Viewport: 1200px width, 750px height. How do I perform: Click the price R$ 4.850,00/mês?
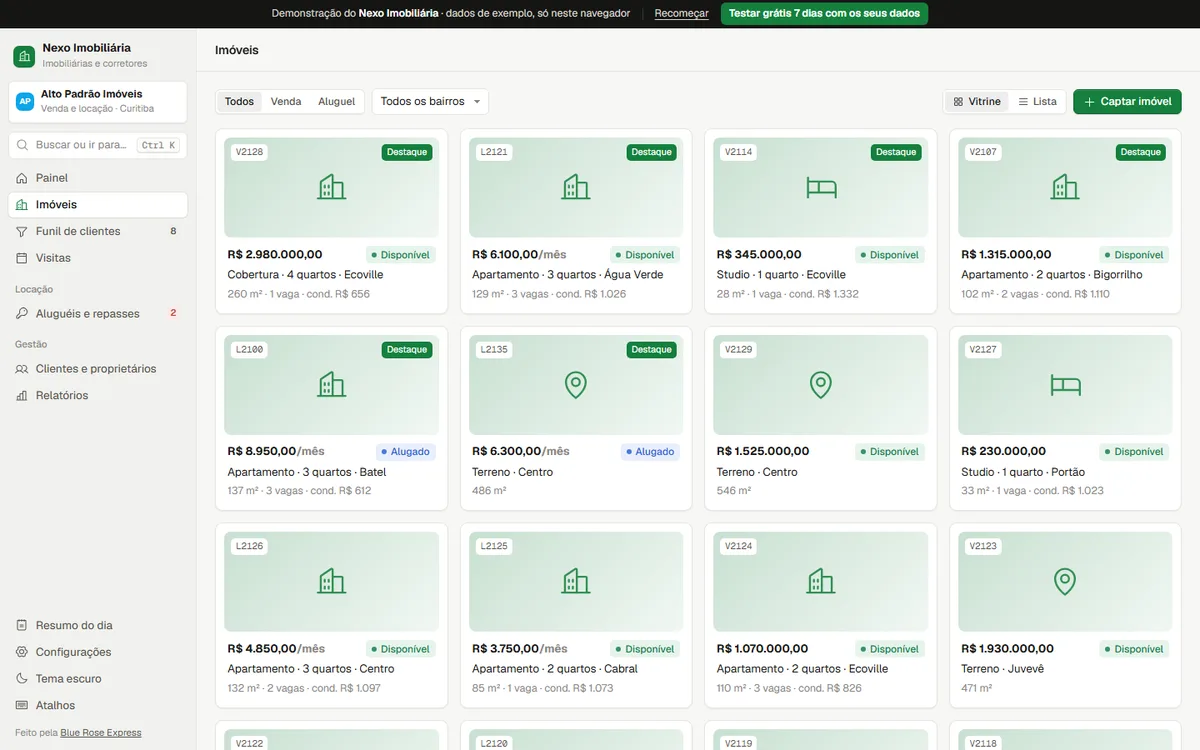(x=276, y=649)
